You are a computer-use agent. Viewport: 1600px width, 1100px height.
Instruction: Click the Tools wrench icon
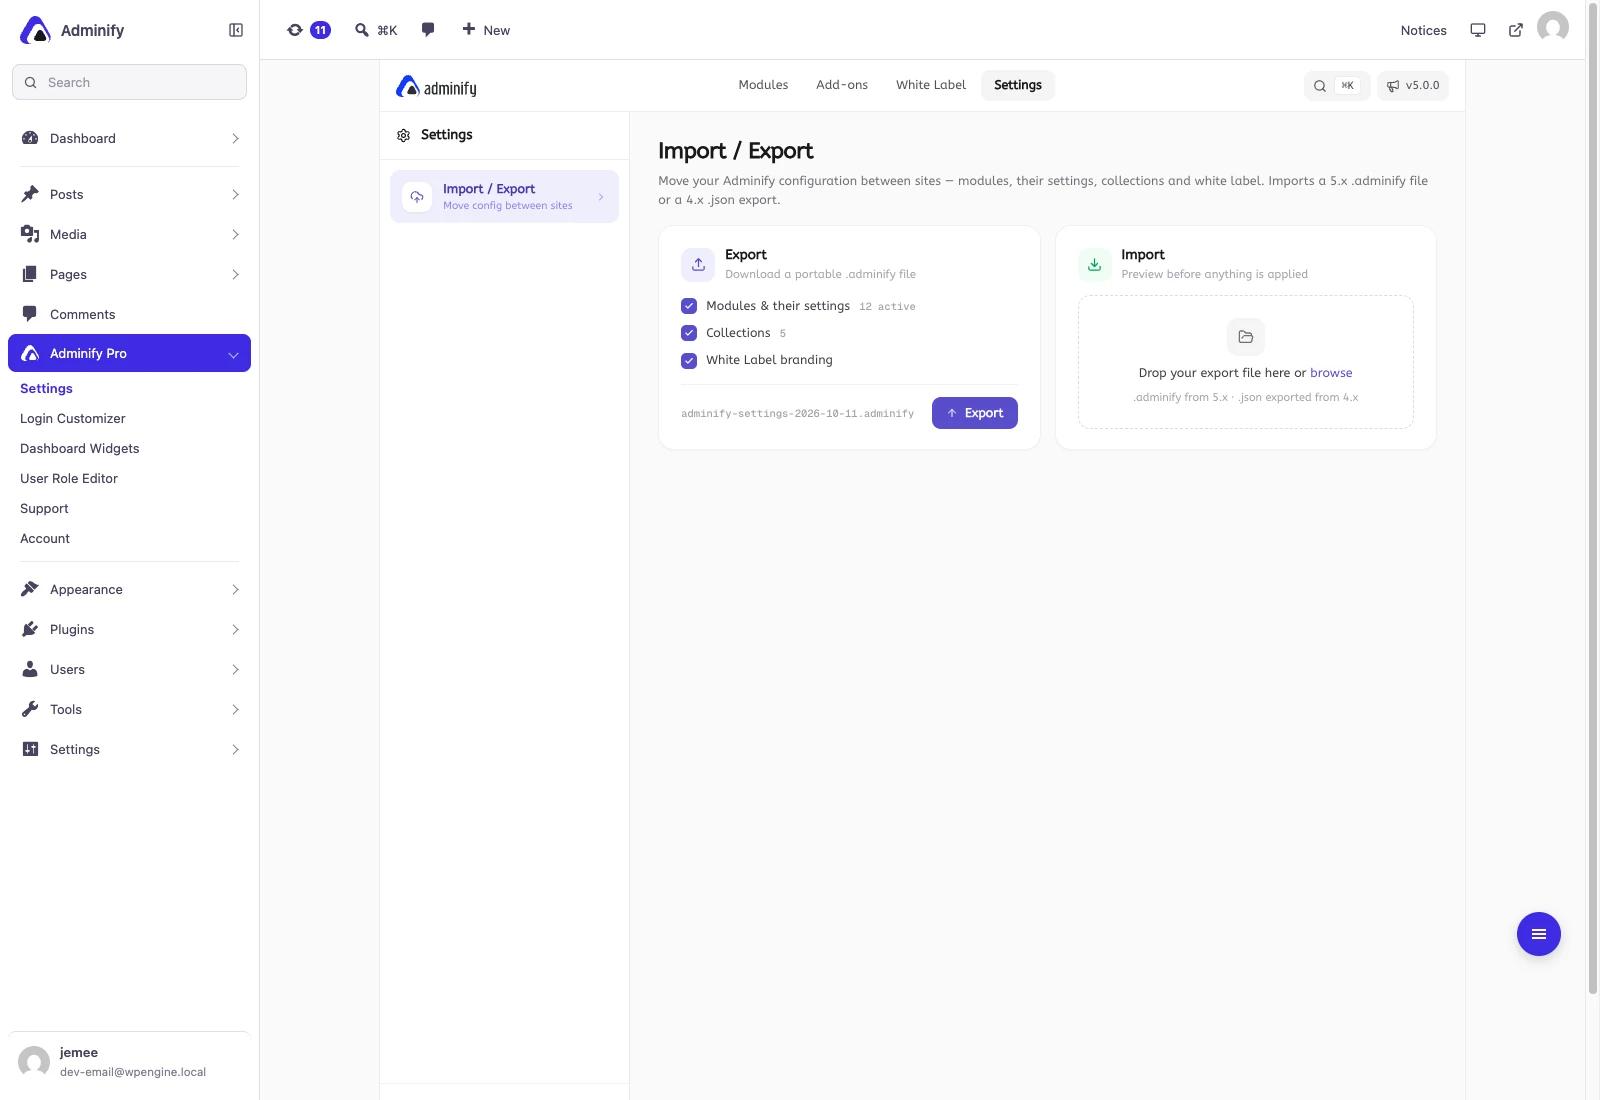tap(30, 709)
